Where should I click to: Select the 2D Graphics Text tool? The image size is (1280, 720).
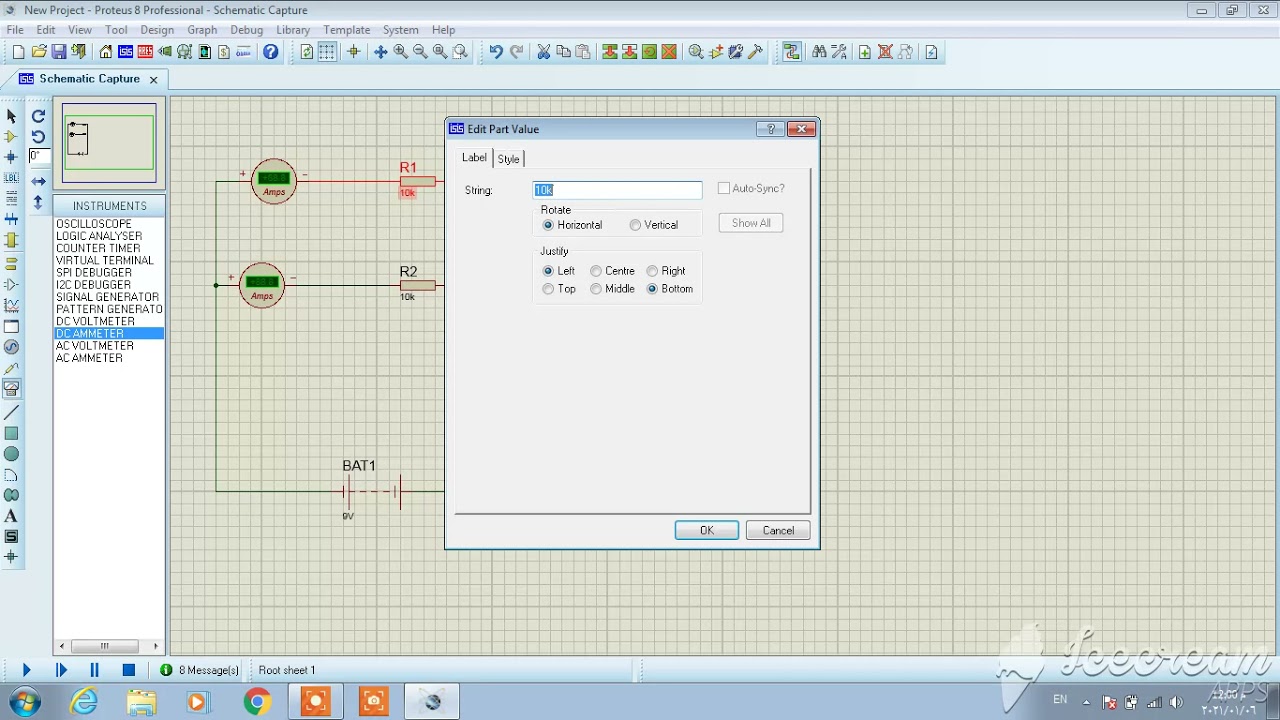click(12, 516)
